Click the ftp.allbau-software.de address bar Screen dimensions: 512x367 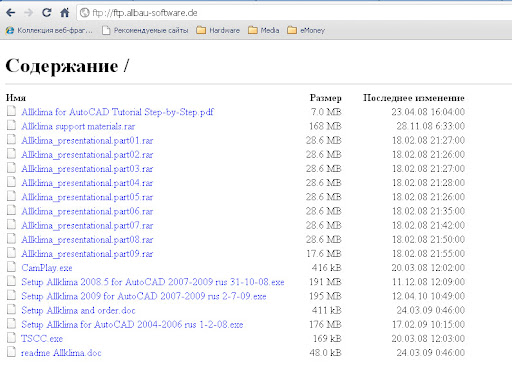[x=295, y=13]
